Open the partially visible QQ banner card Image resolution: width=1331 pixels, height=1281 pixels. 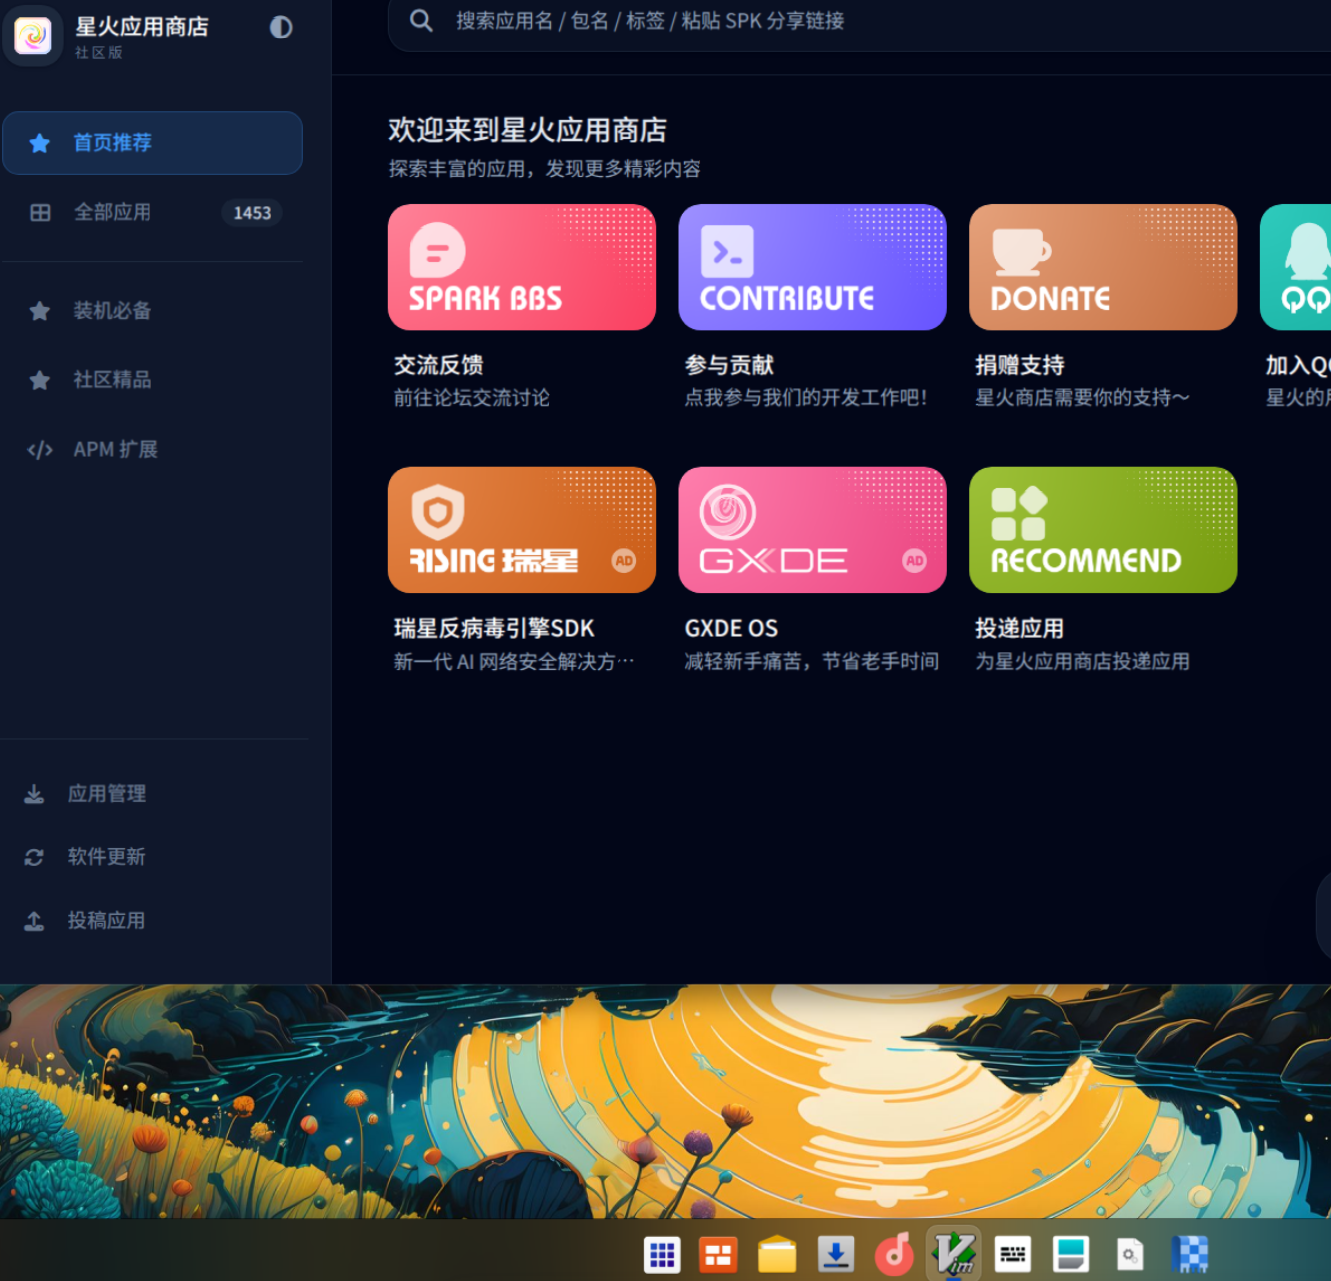tap(1296, 267)
